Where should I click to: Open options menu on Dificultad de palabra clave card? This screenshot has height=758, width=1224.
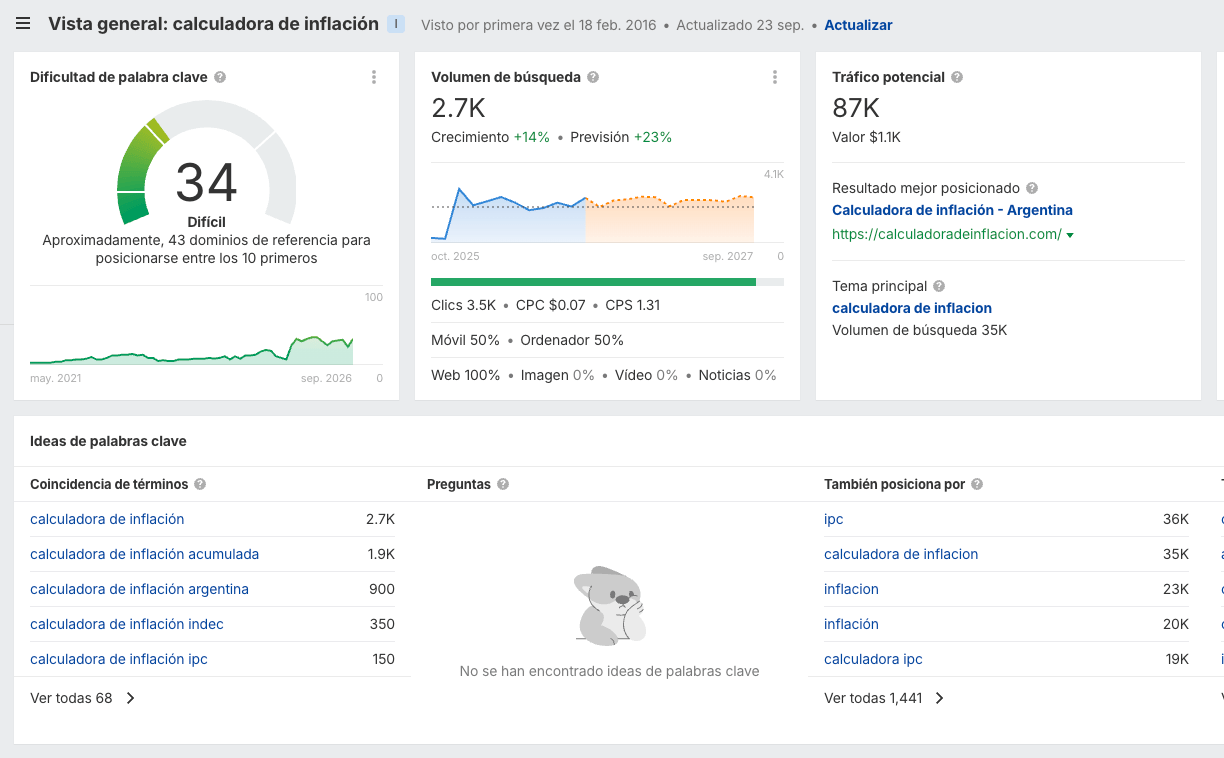click(374, 77)
